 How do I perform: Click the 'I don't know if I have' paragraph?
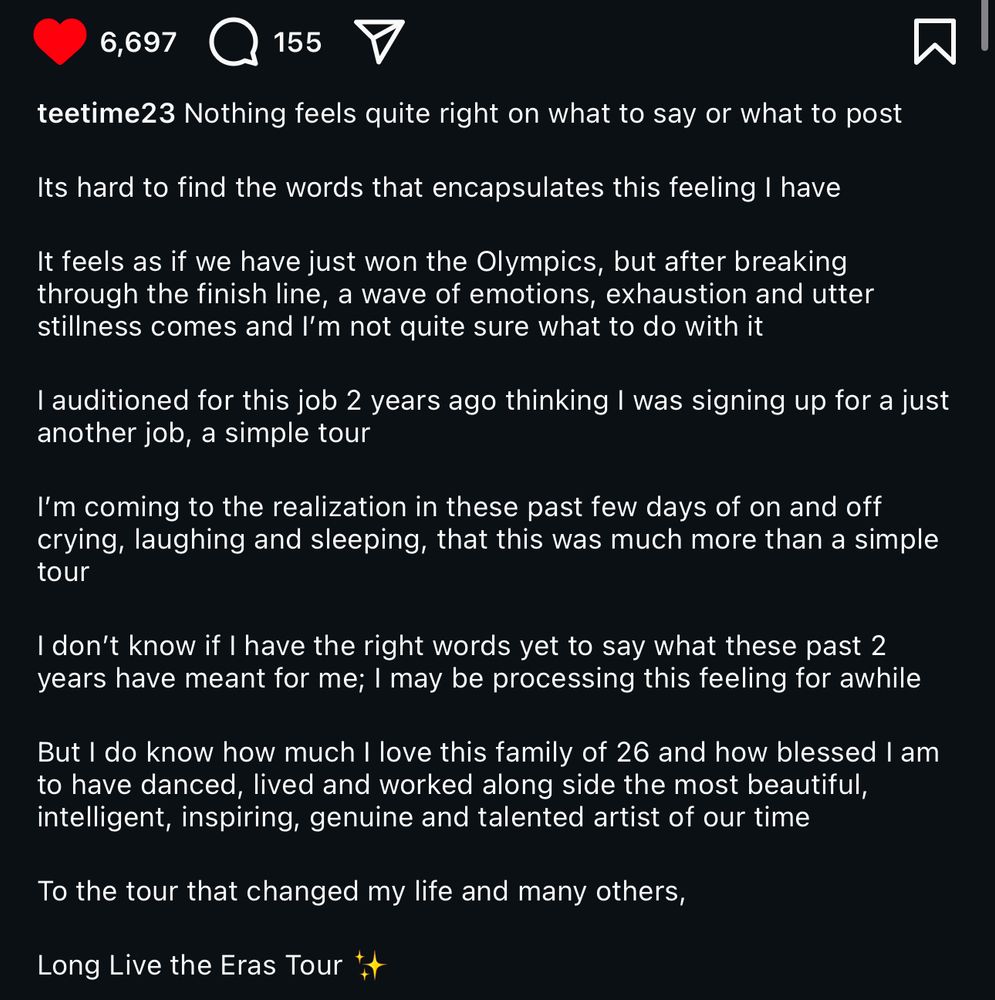479,662
